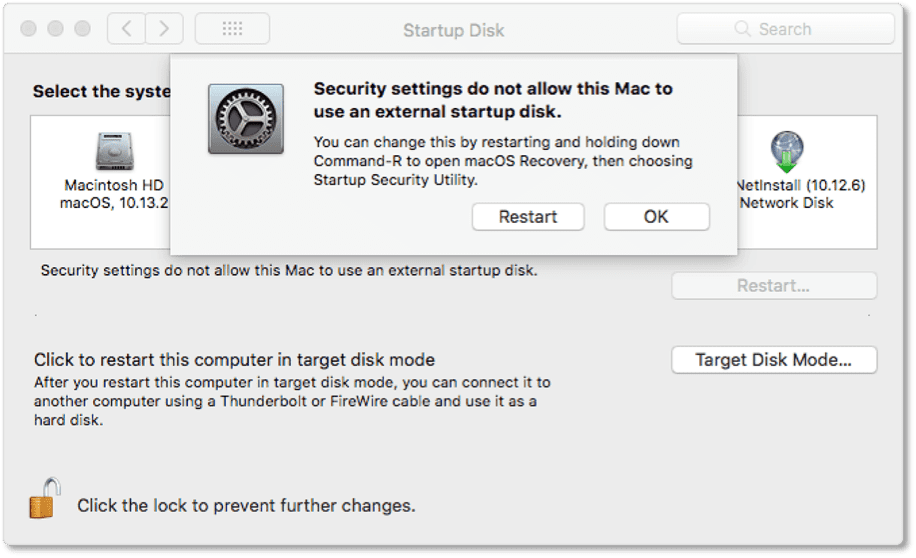
Task: Click inside the Search field
Action: pos(786,29)
